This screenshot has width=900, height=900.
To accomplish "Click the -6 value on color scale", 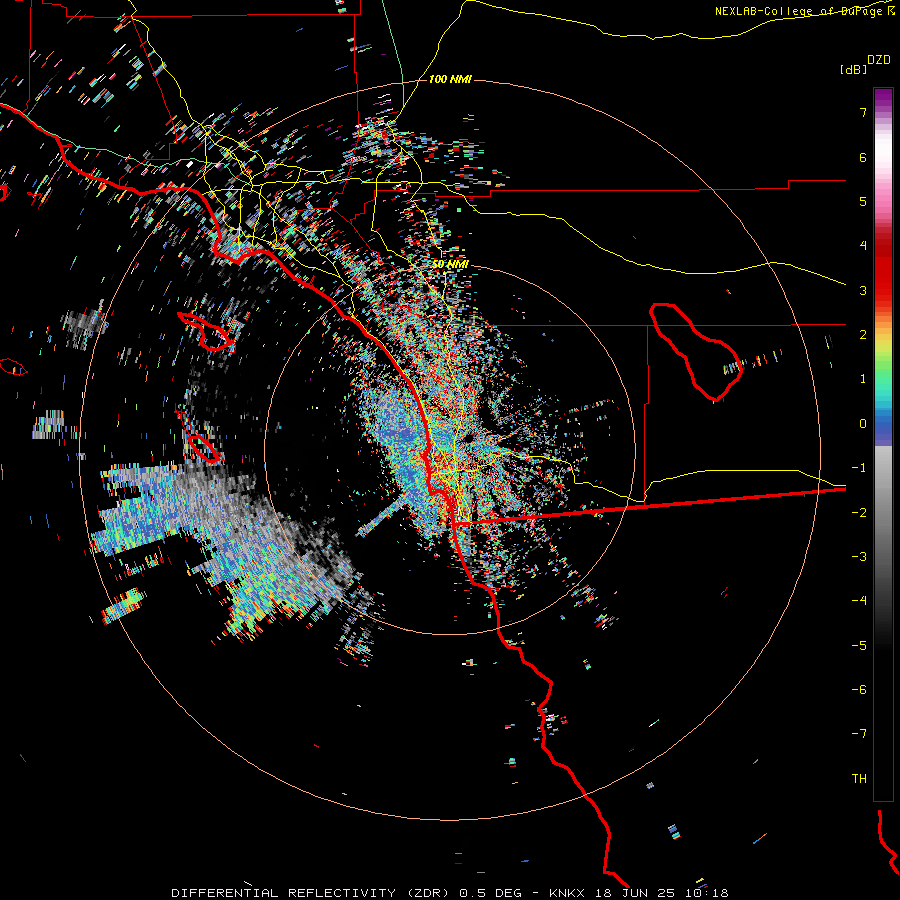I will pyautogui.click(x=859, y=690).
